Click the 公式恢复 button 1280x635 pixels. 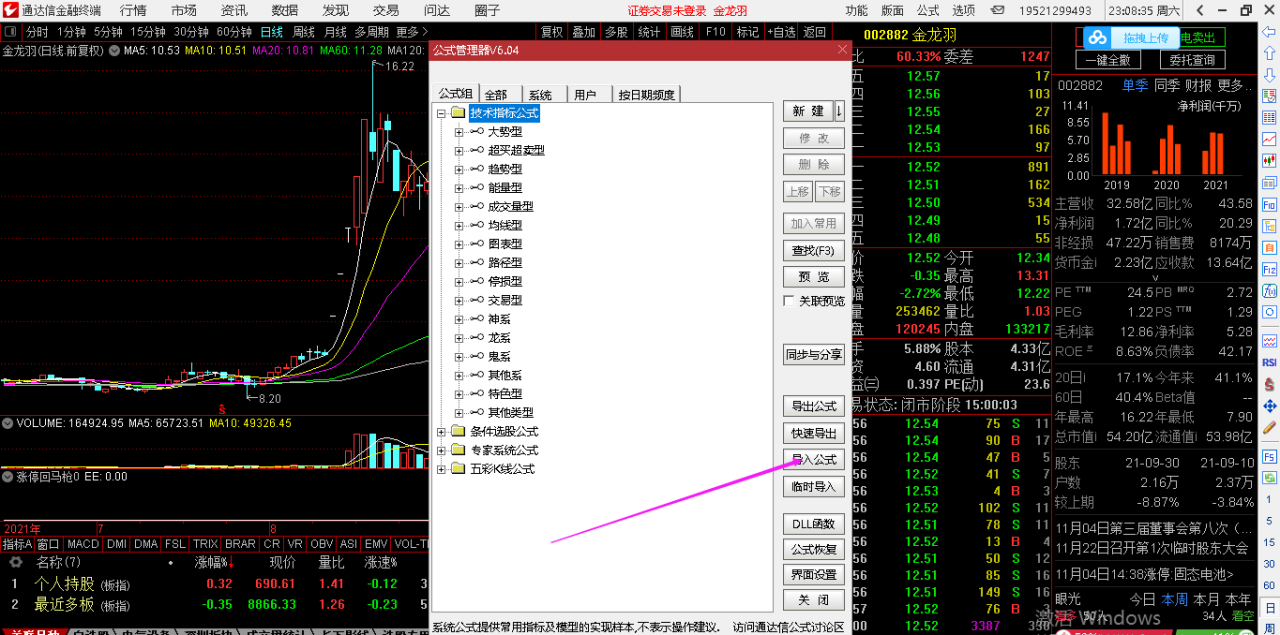click(814, 549)
